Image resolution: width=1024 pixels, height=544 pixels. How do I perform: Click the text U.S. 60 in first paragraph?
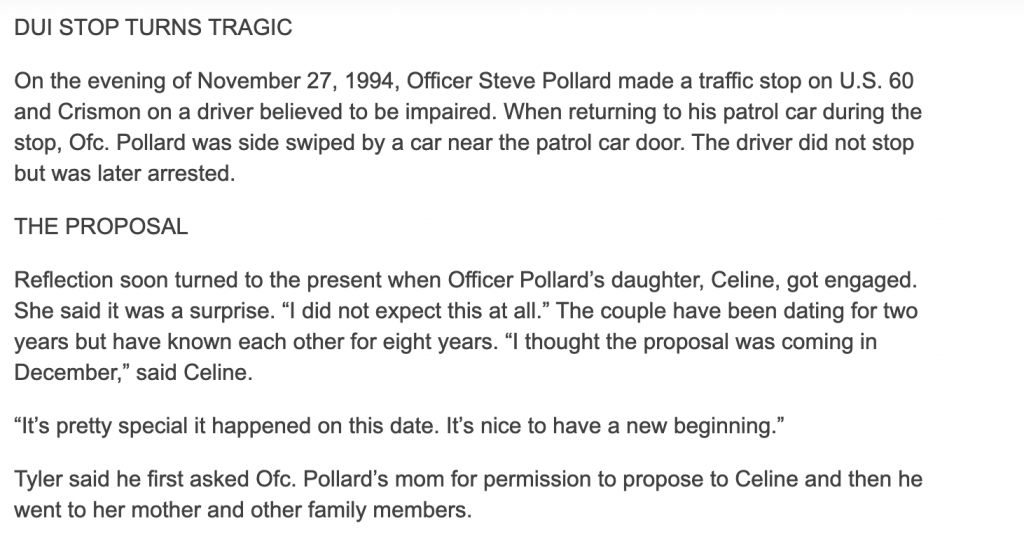(876, 81)
